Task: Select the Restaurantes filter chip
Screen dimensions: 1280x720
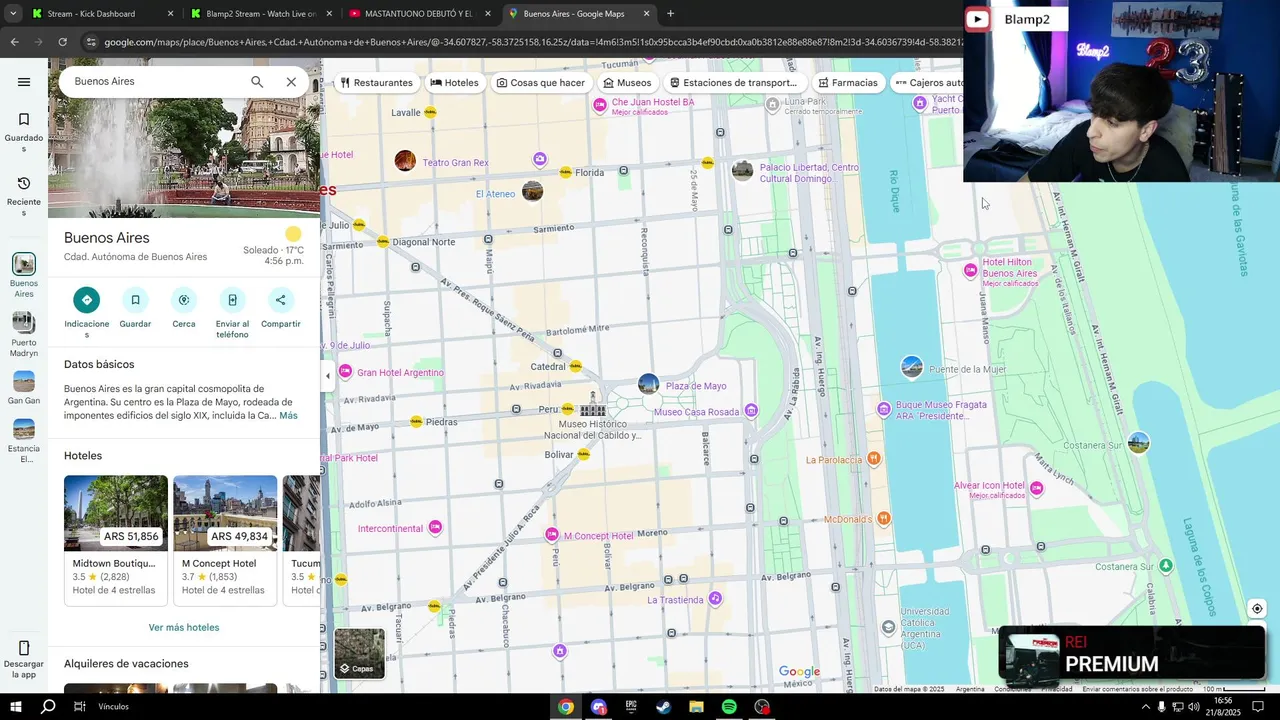Action: [377, 83]
